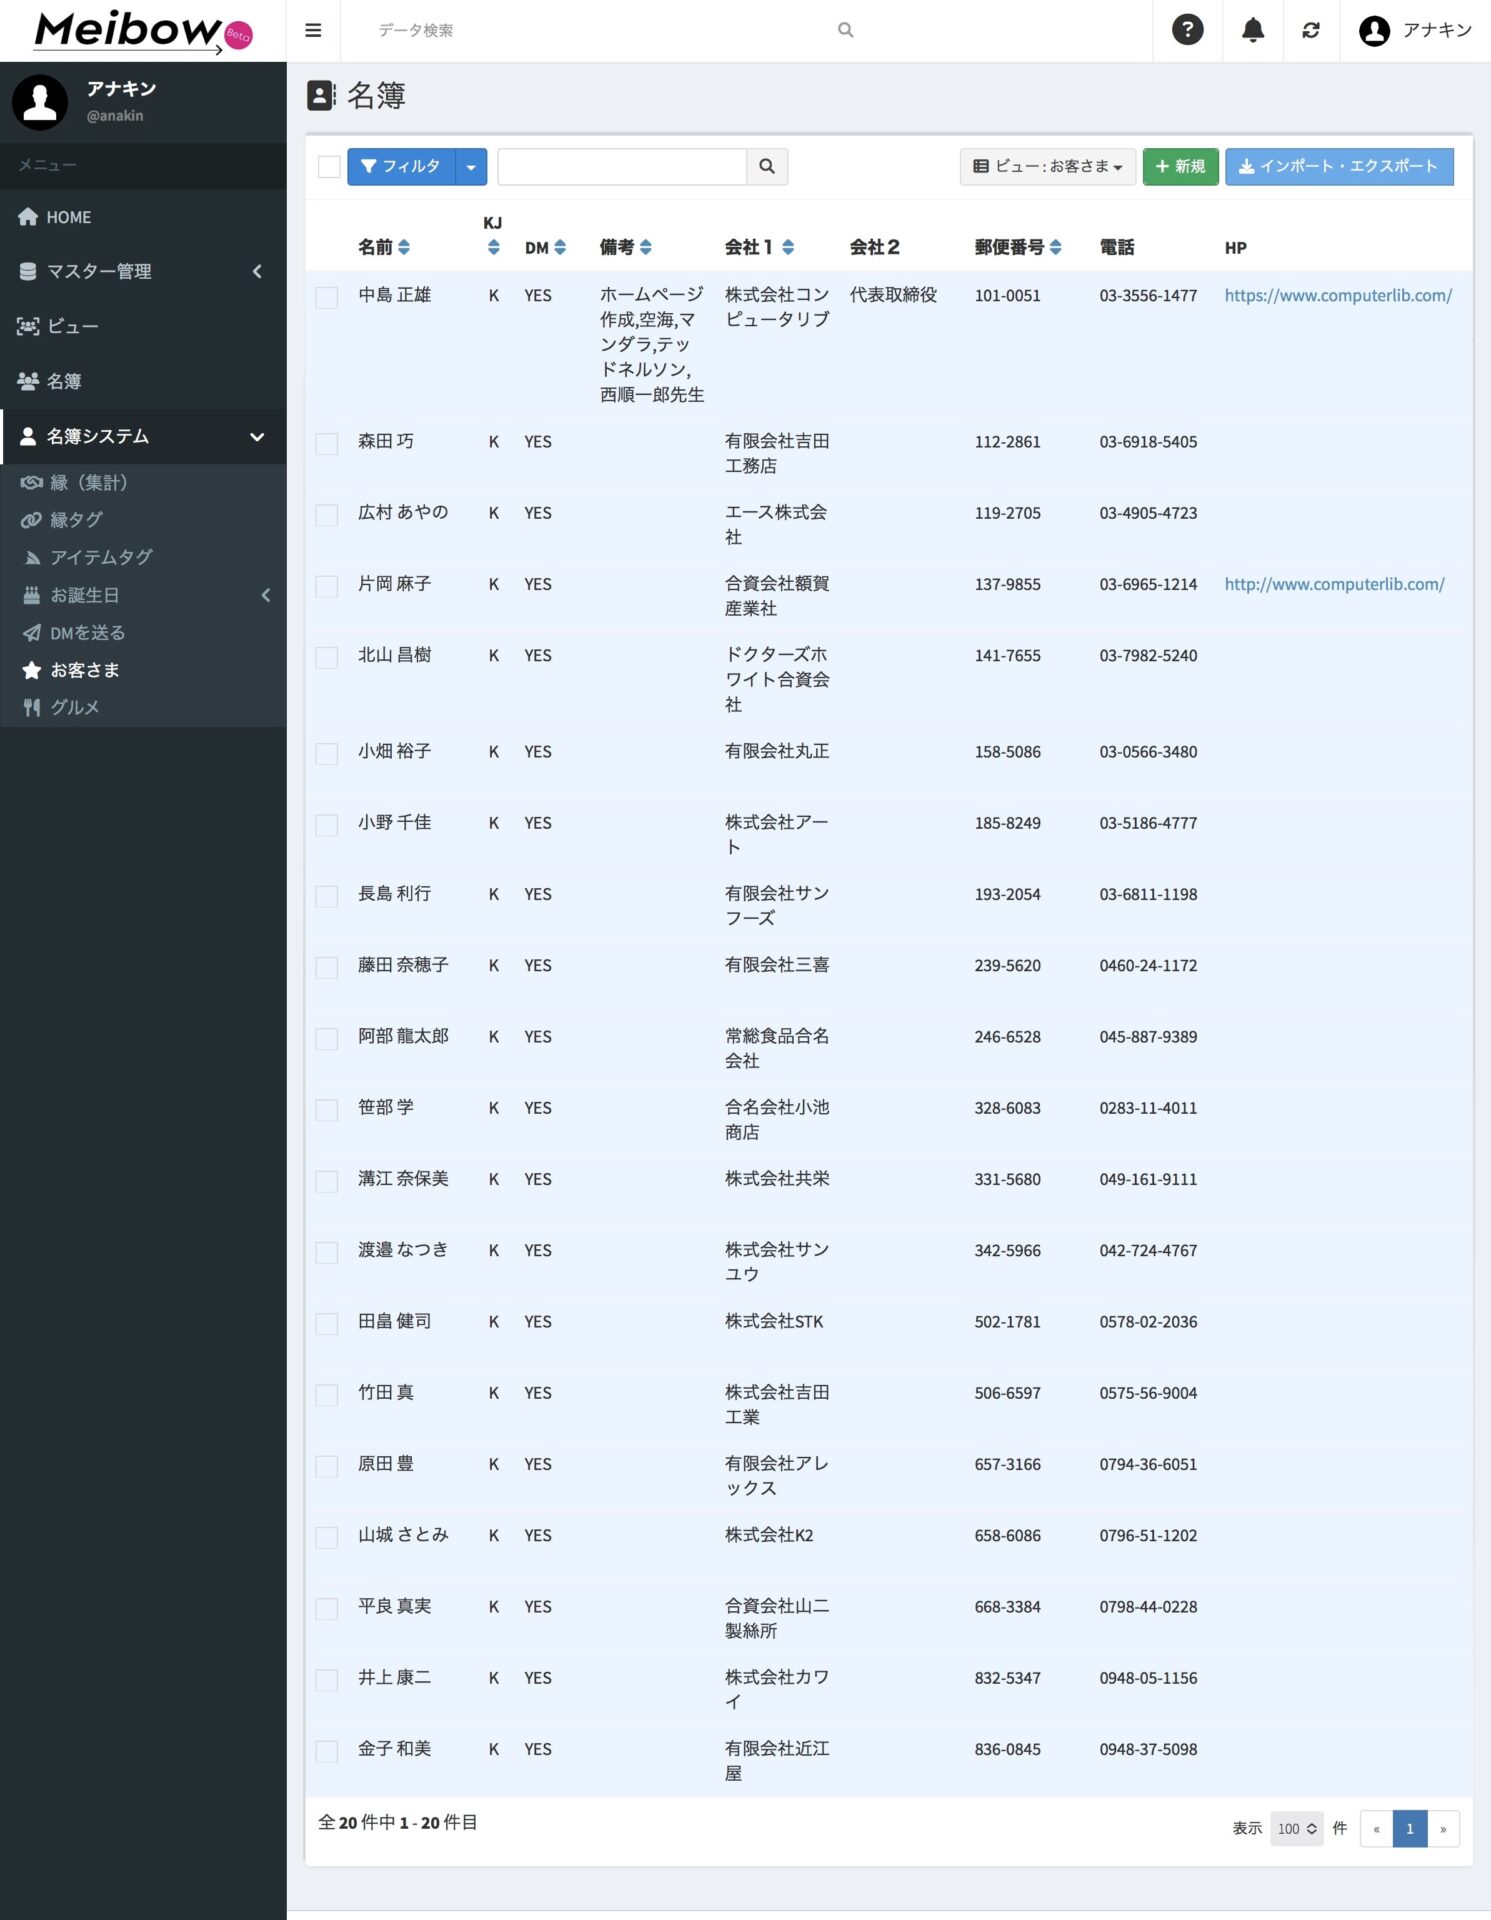Go to previous page arrow
This screenshot has height=1920, width=1491.
pyautogui.click(x=1376, y=1828)
